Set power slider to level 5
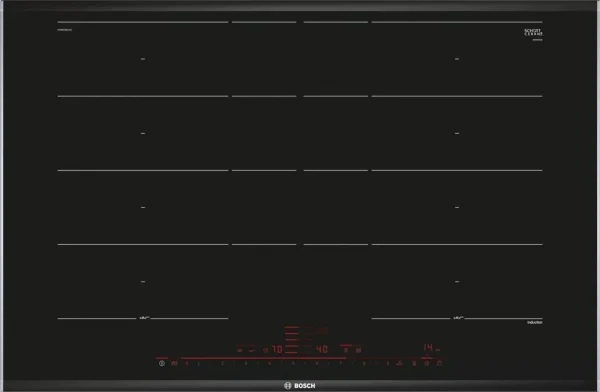 (x=293, y=363)
